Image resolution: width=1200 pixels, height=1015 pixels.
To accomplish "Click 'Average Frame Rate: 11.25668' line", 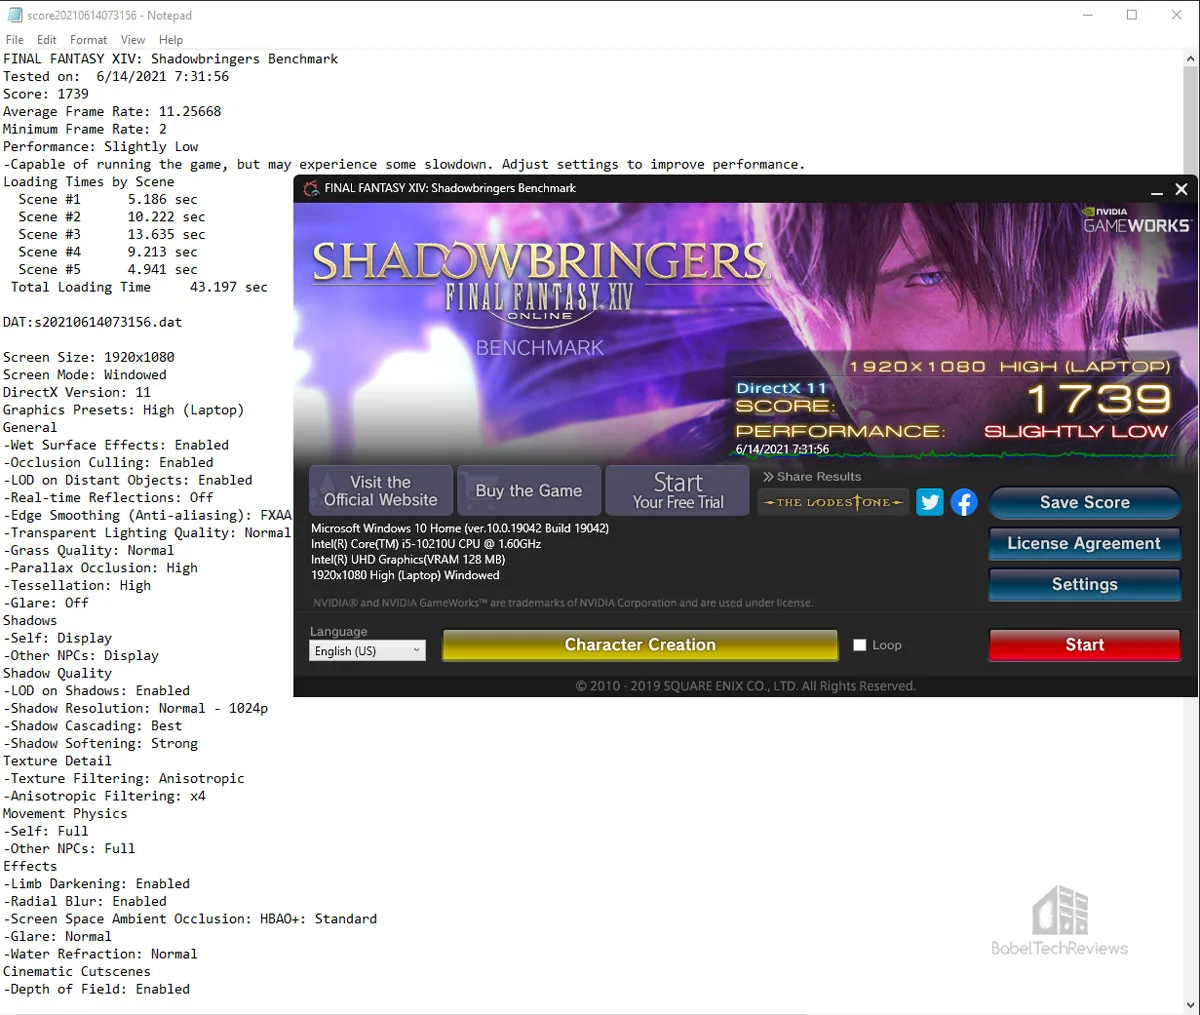I will [112, 111].
